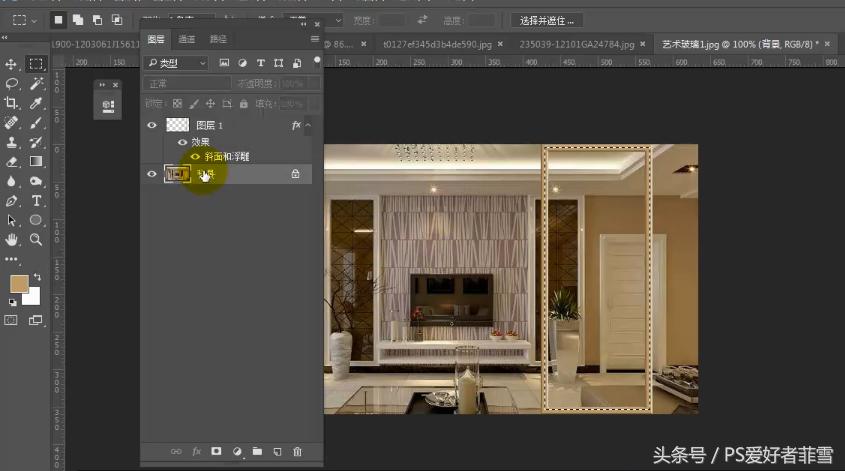The width and height of the screenshot is (845, 471).
Task: Select the Magic Wand tool
Action: click(x=36, y=84)
